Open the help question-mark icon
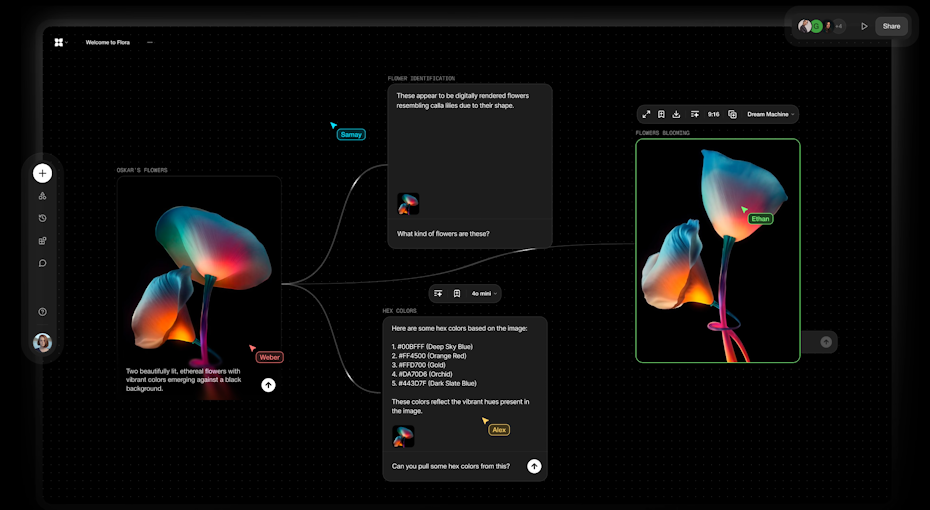 point(42,312)
